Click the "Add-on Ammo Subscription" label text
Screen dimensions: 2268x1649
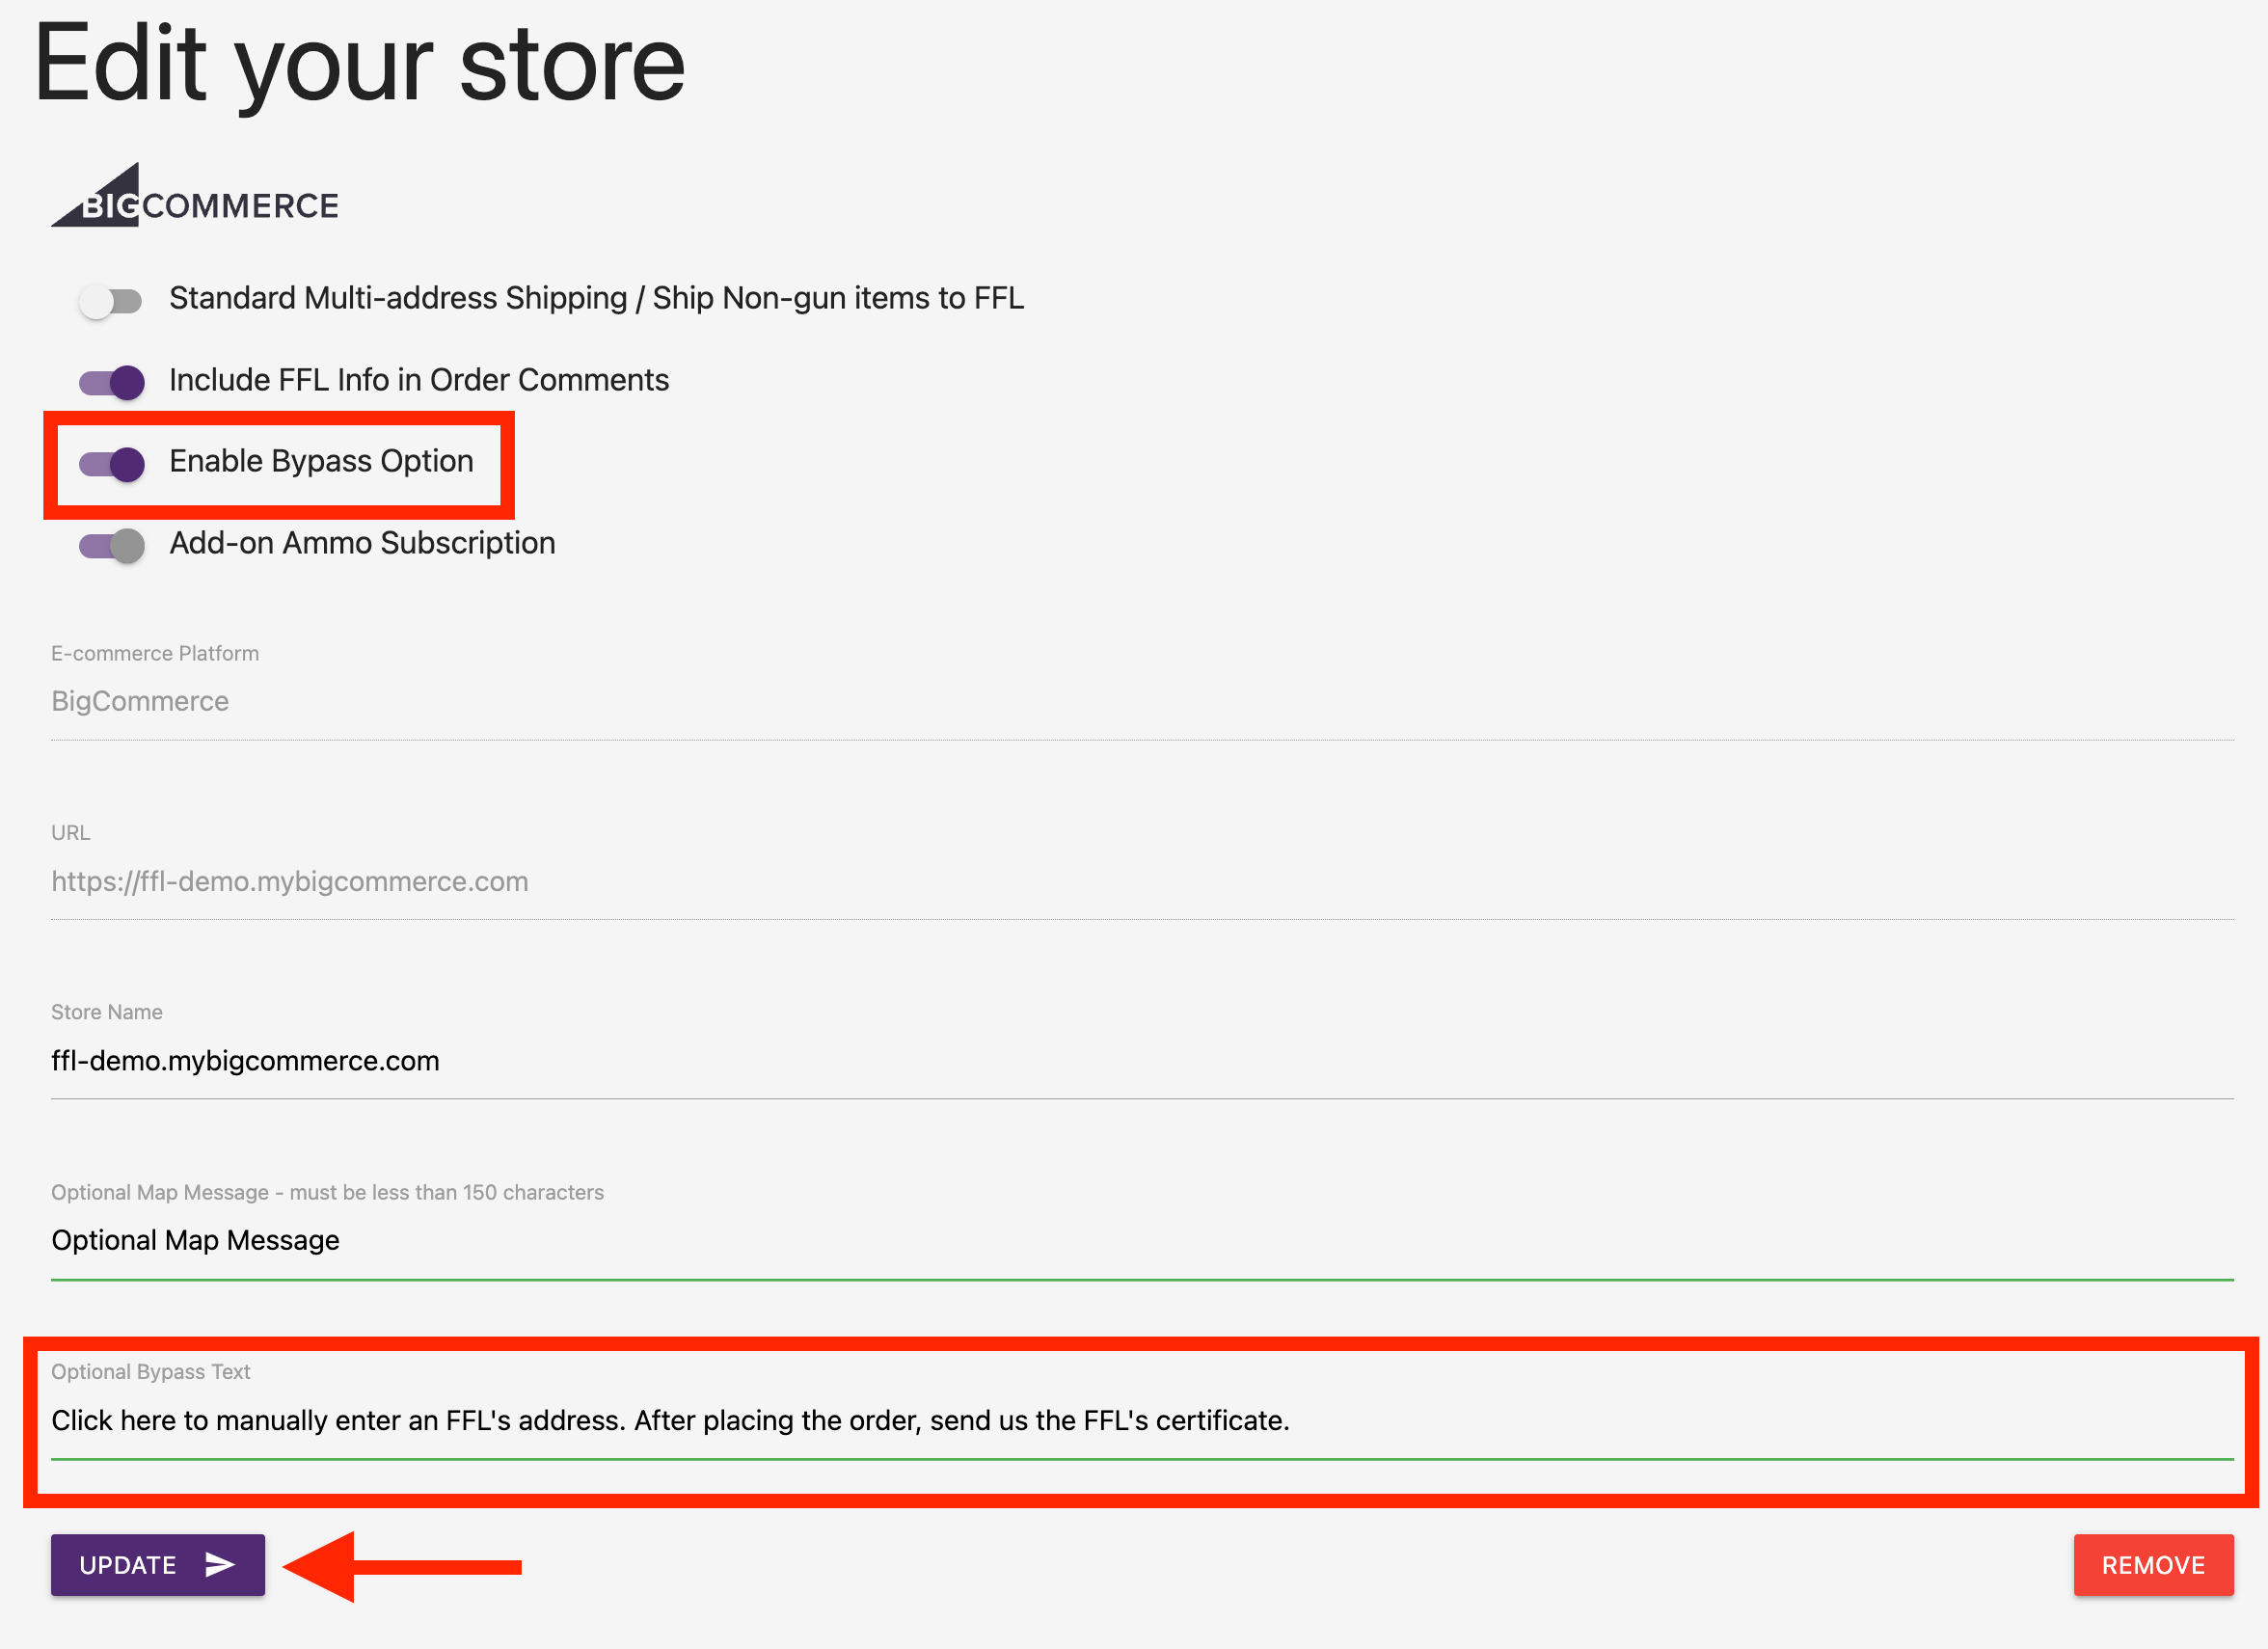[x=362, y=543]
